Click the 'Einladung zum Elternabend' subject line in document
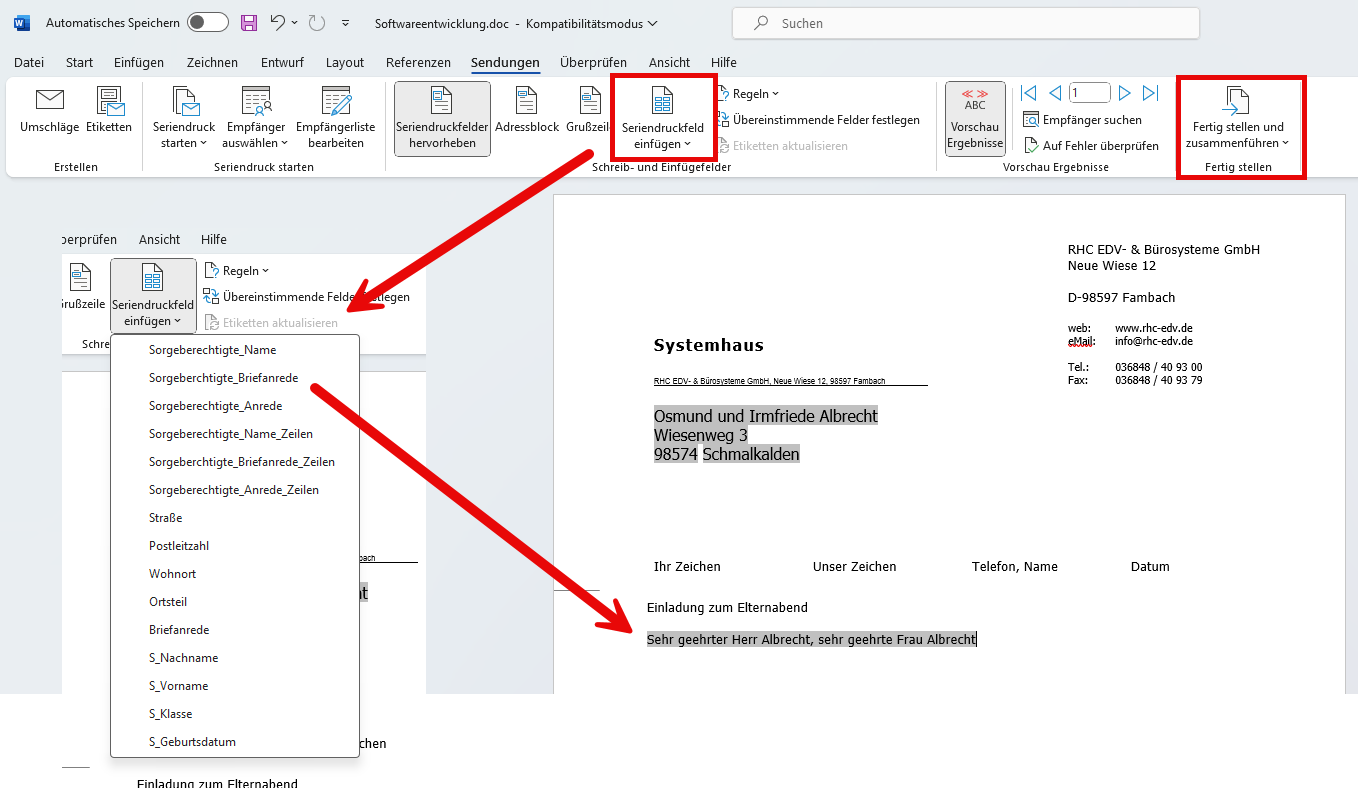Viewport: 1358px width, 788px height. [x=727, y=607]
